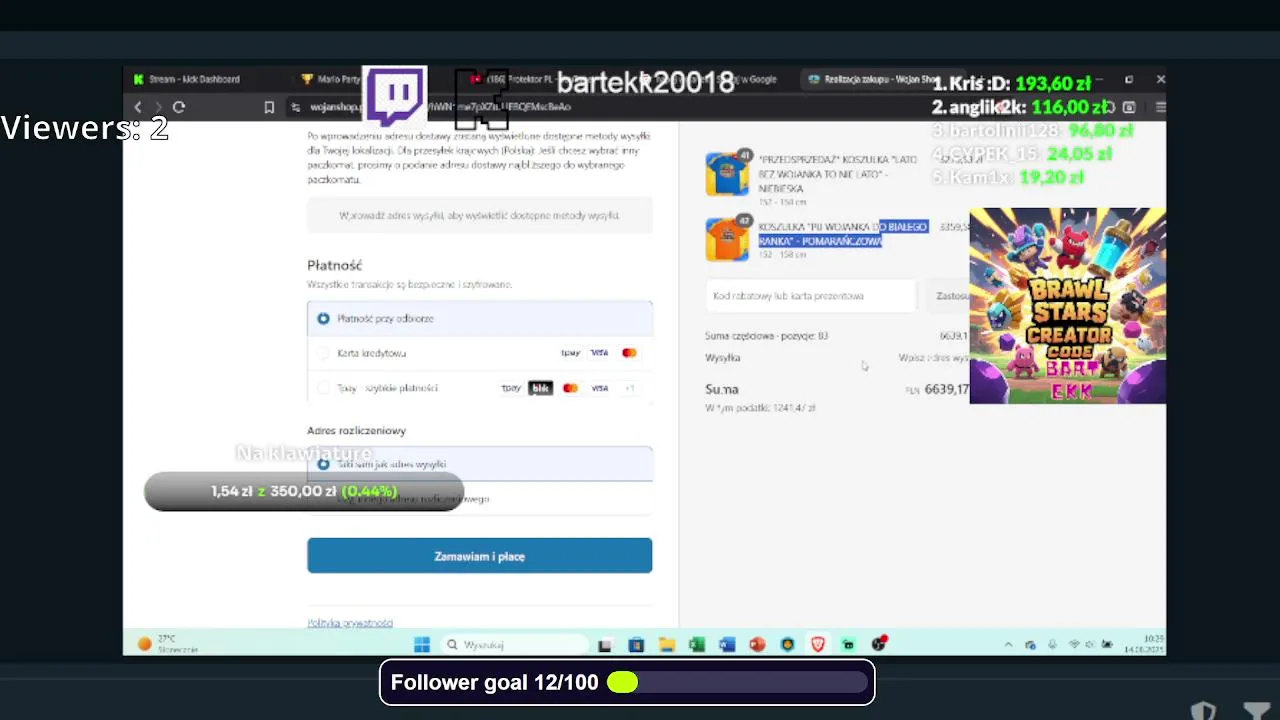Switch to the Stream - kick Dashboard tab
The image size is (1280, 720).
click(x=194, y=79)
